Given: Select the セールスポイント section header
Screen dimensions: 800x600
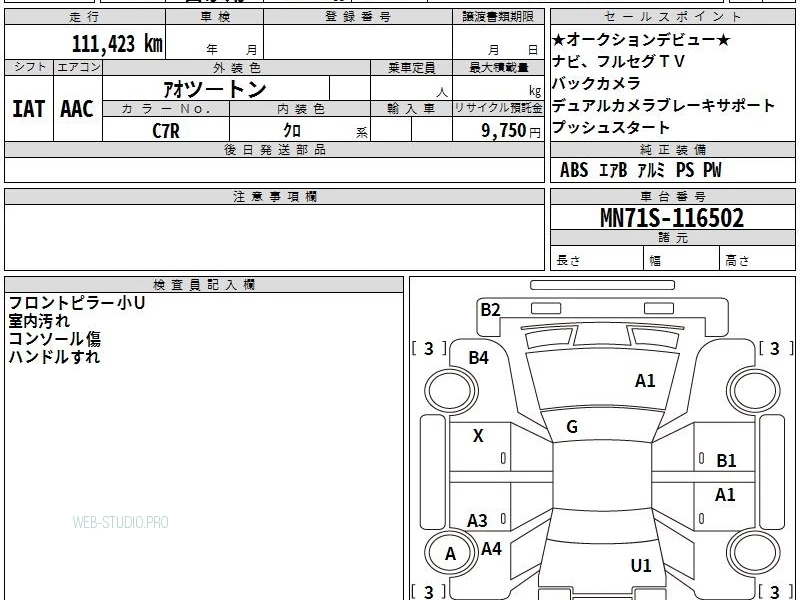Looking at the screenshot, I should [x=672, y=17].
